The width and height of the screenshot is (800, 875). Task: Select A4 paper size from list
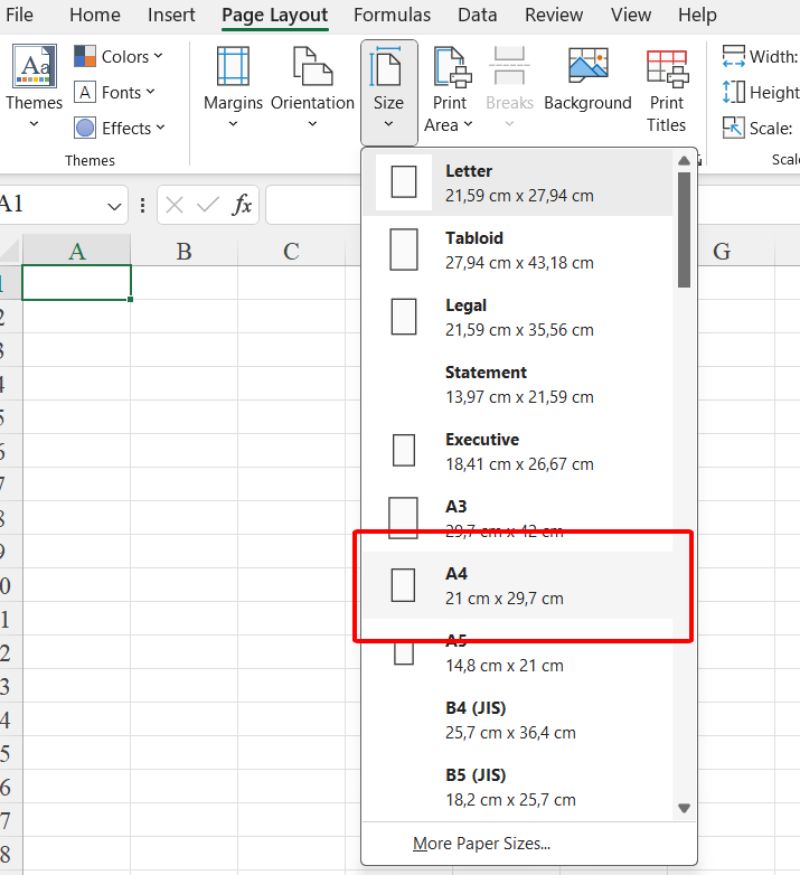(518, 586)
